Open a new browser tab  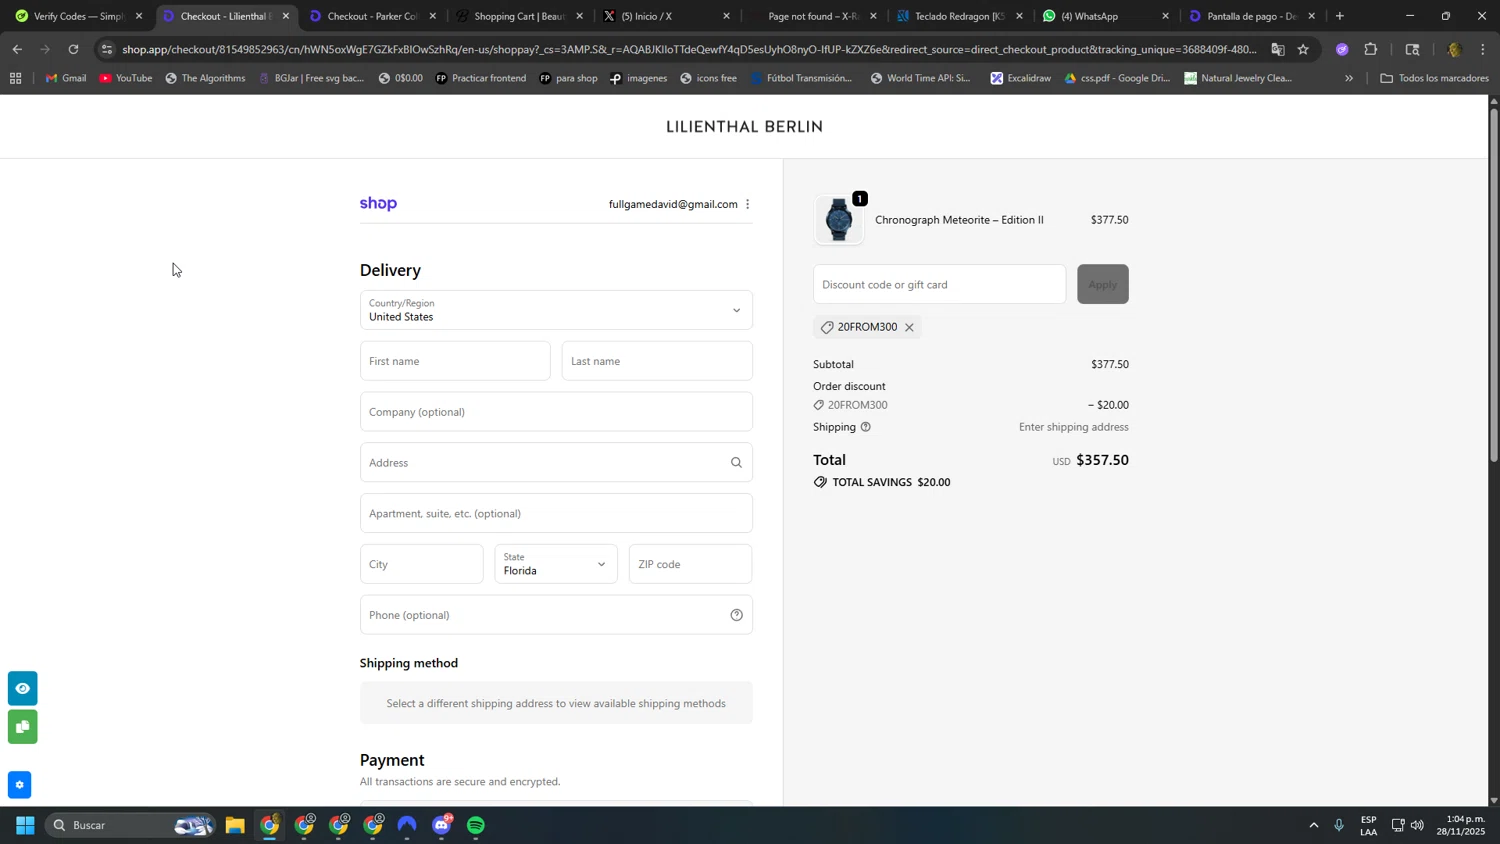tap(1339, 16)
